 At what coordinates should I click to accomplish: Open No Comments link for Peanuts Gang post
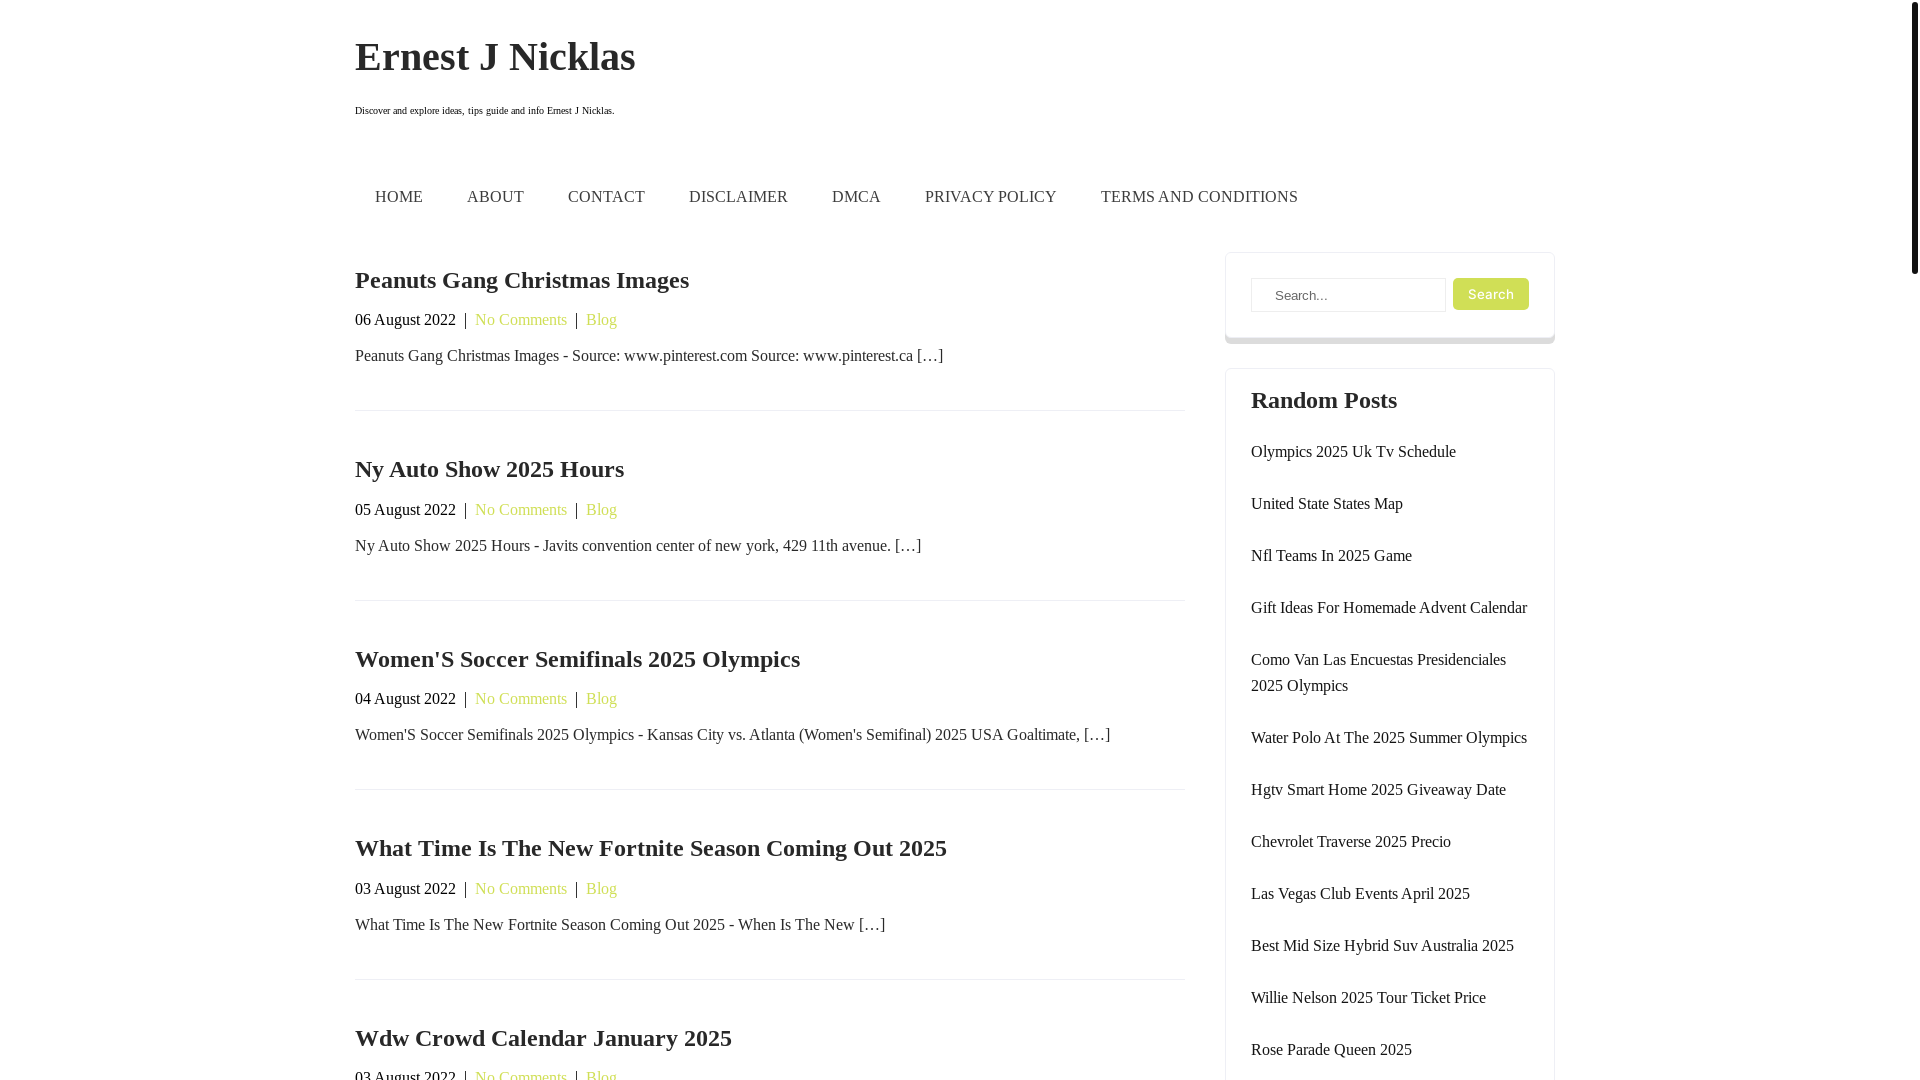click(521, 320)
